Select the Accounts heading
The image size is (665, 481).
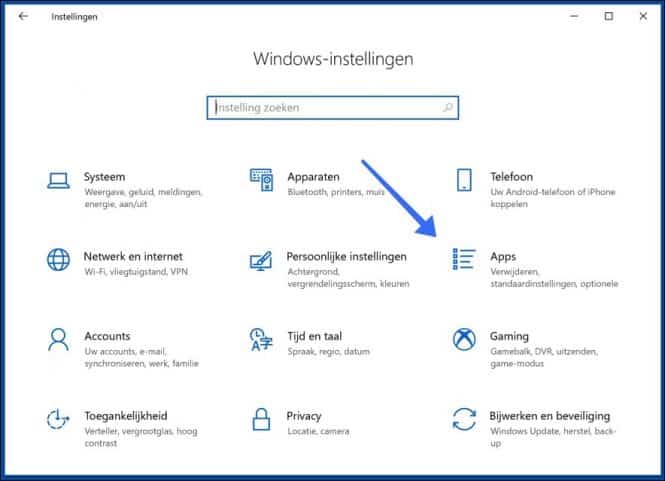tap(107, 336)
